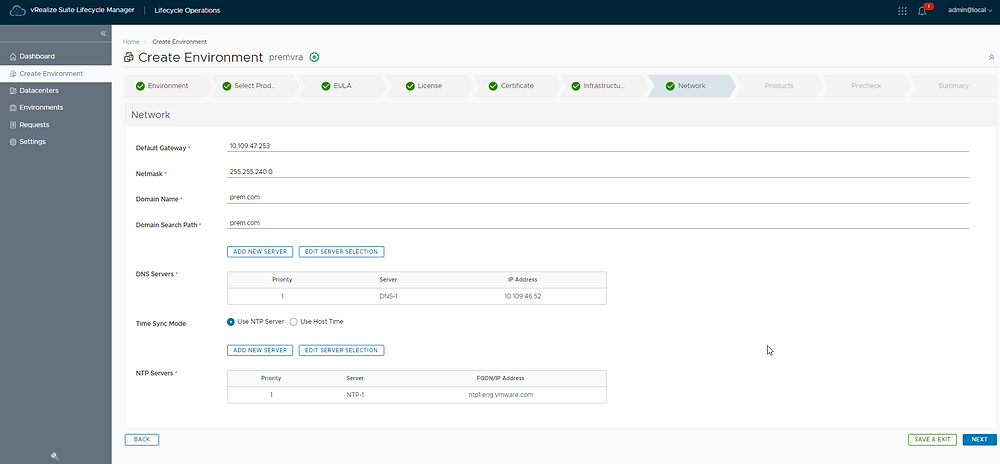The width and height of the screenshot is (1000, 464).
Task: Go to the License wizard step
Action: (x=429, y=86)
